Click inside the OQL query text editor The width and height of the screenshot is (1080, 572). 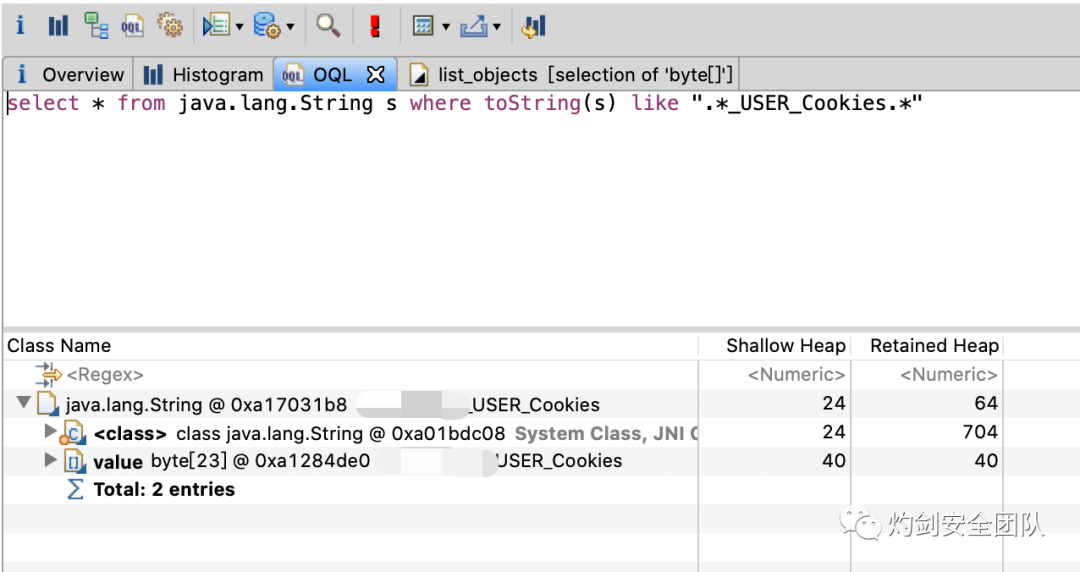(x=540, y=207)
